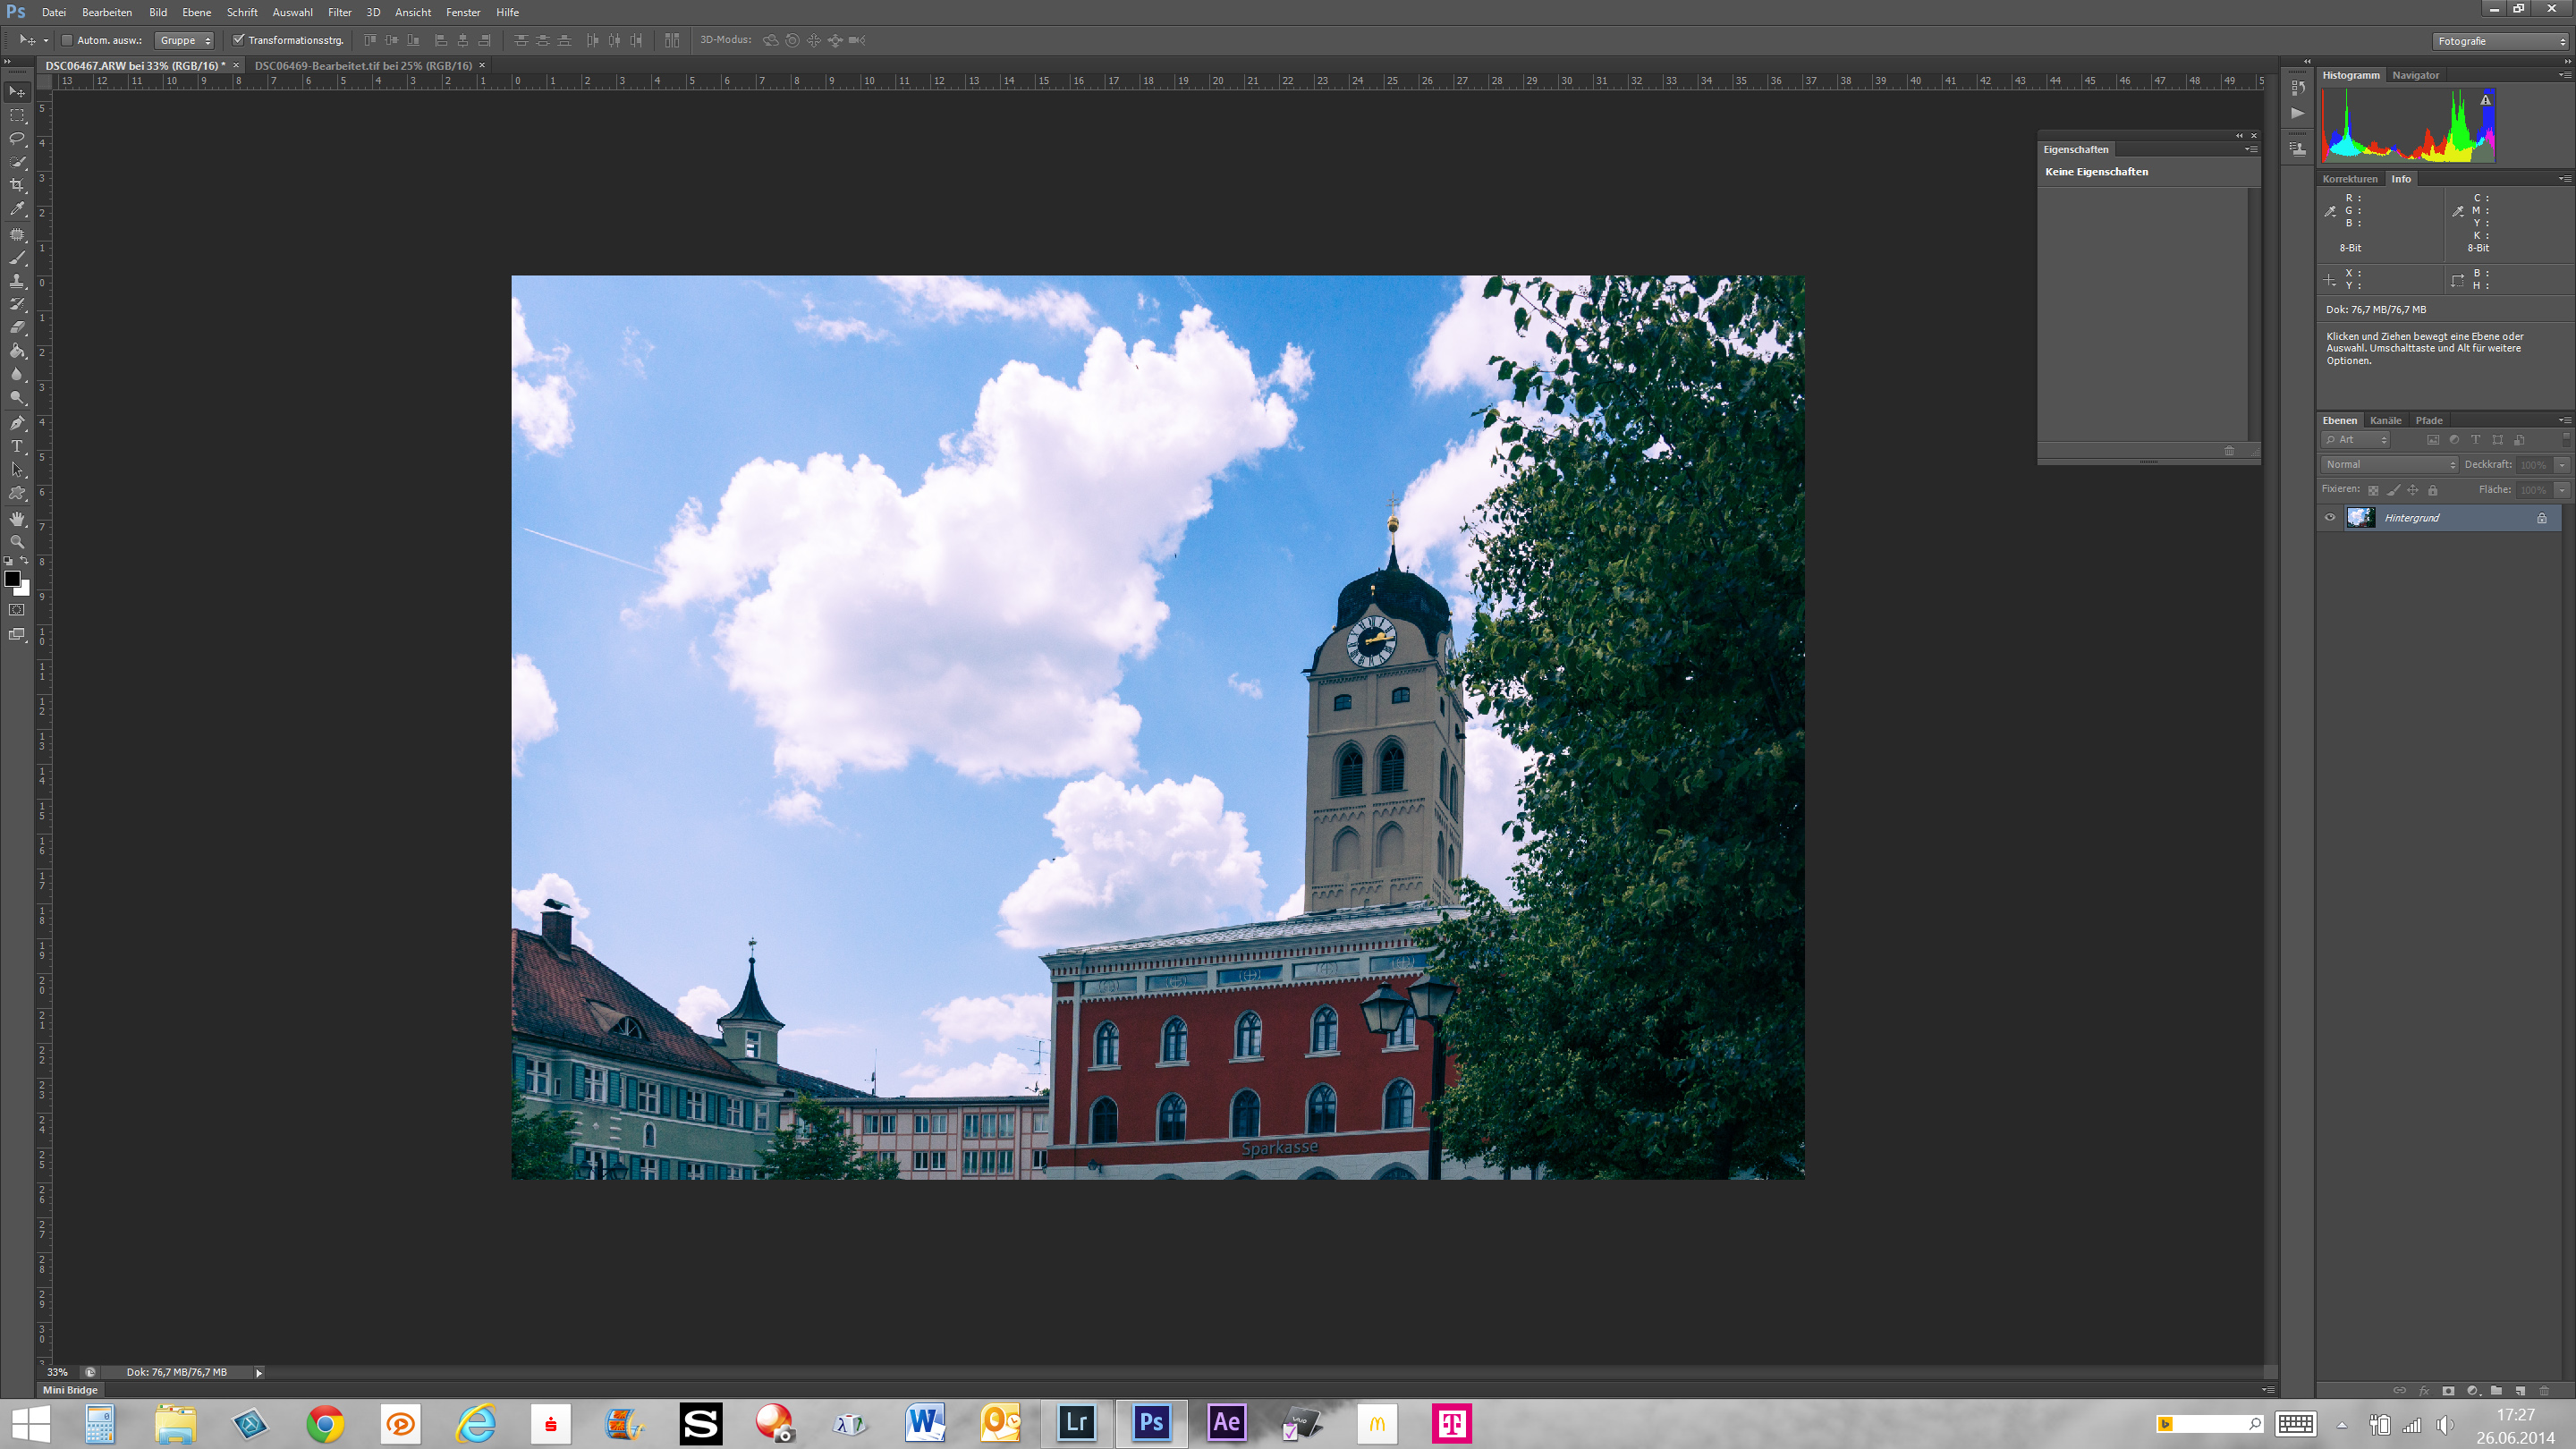Filter layers by adjustment layers icon
The height and width of the screenshot is (1449, 2576).
pyautogui.click(x=2454, y=440)
